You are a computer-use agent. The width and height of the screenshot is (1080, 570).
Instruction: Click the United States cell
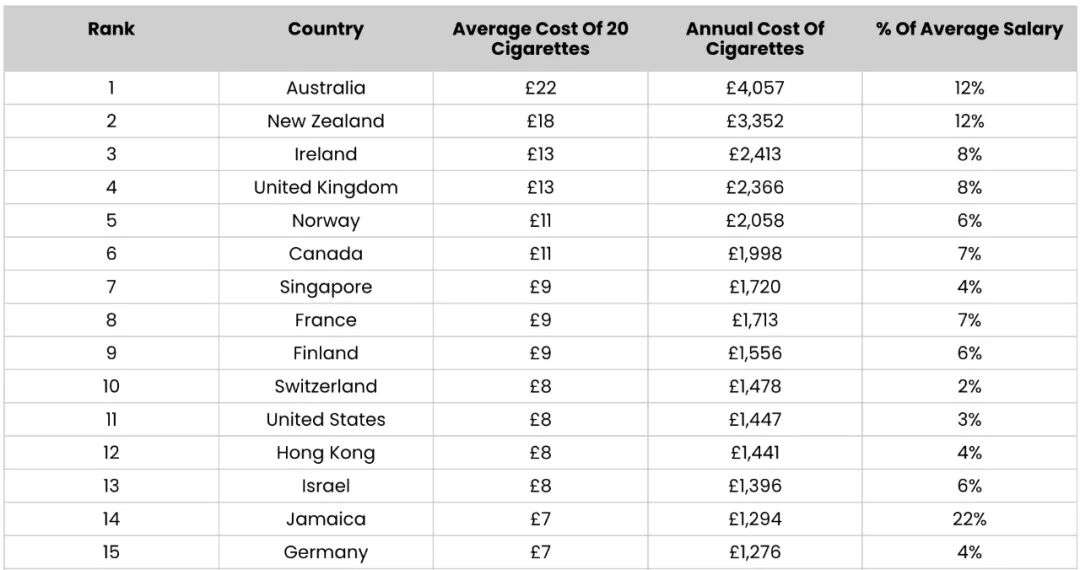[x=325, y=419]
